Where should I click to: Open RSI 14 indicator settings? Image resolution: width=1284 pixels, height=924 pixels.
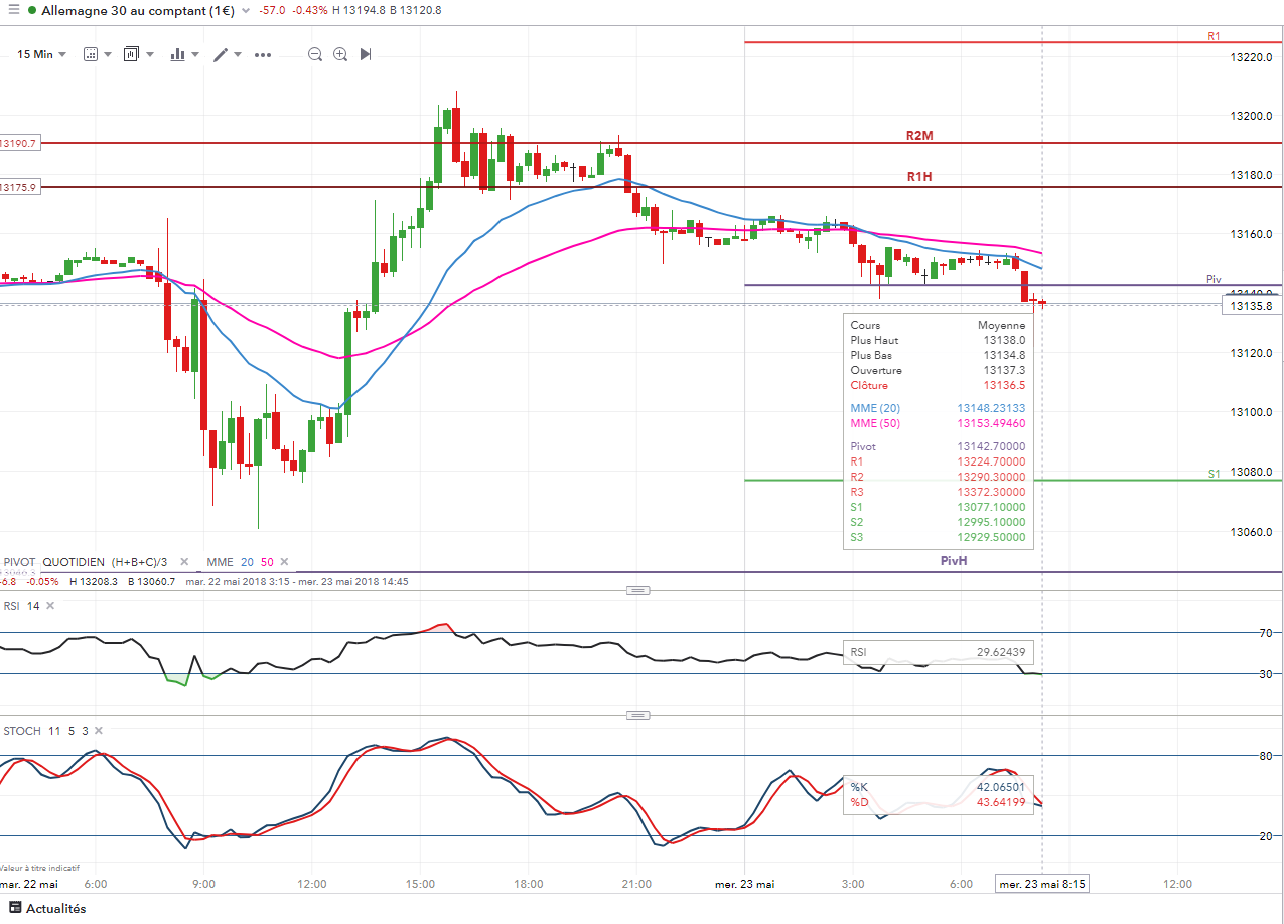point(21,606)
